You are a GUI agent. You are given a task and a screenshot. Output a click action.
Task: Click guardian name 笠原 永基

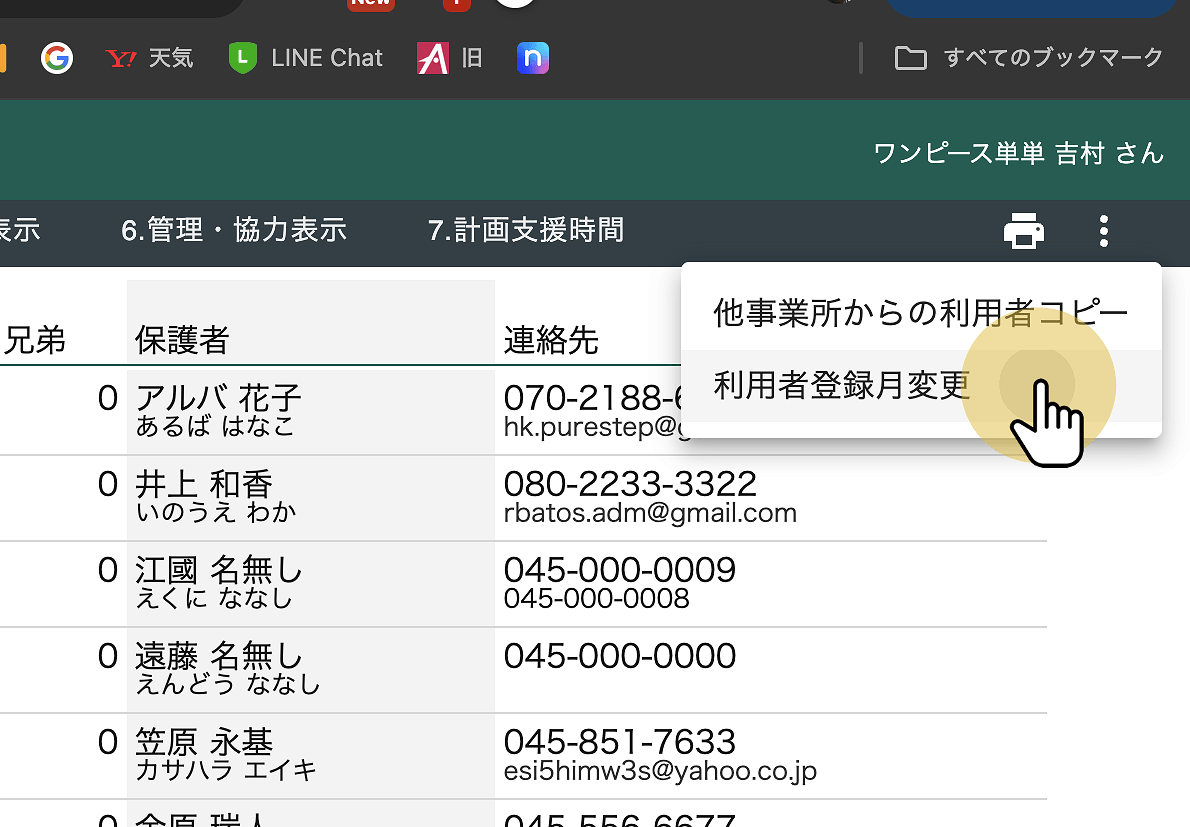(x=204, y=743)
